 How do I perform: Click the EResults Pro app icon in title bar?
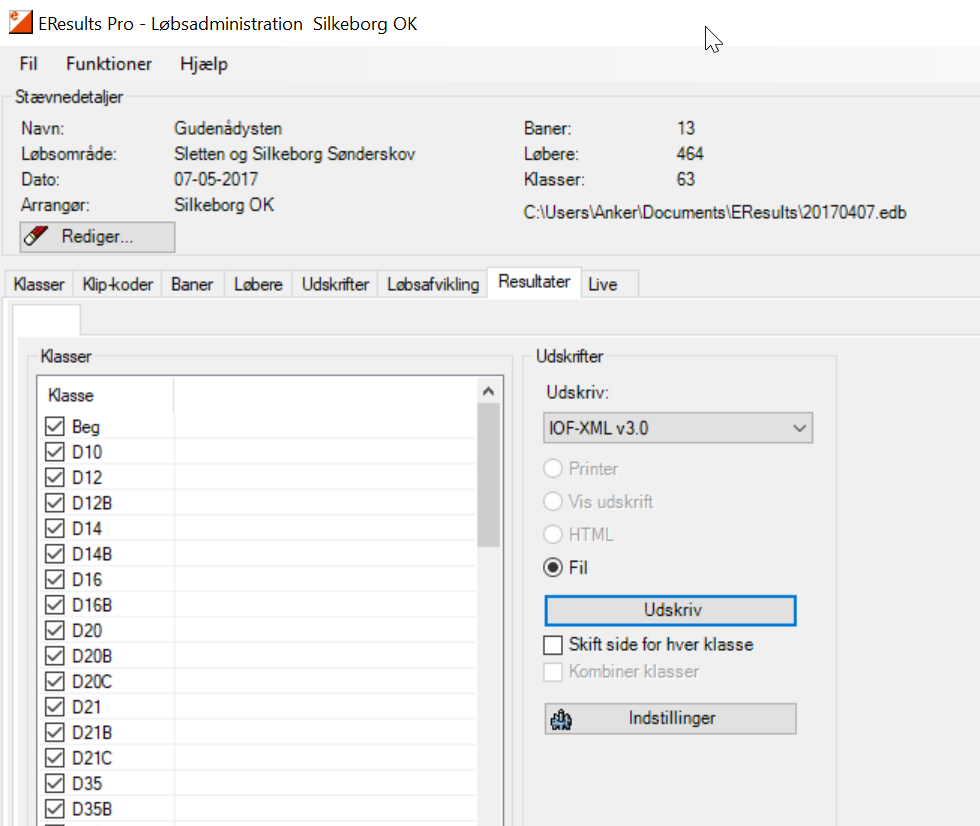coord(20,23)
